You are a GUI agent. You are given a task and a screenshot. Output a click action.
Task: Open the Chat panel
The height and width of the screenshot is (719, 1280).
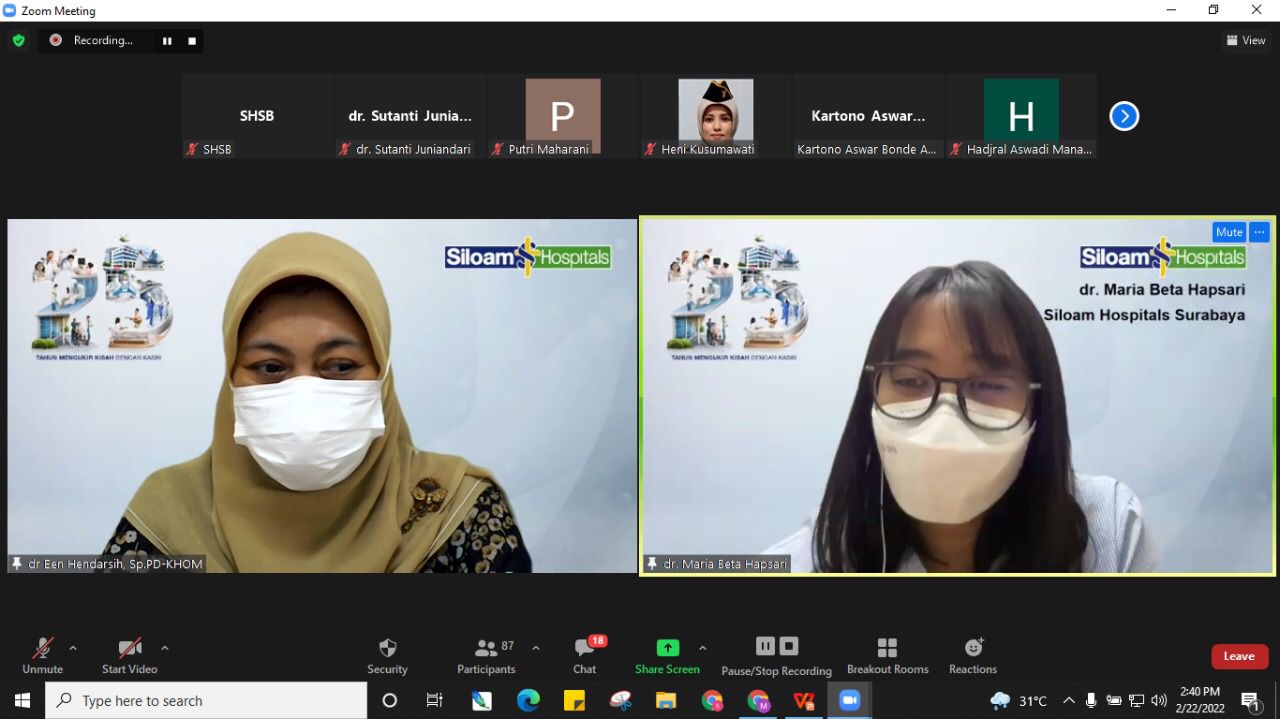click(x=585, y=655)
